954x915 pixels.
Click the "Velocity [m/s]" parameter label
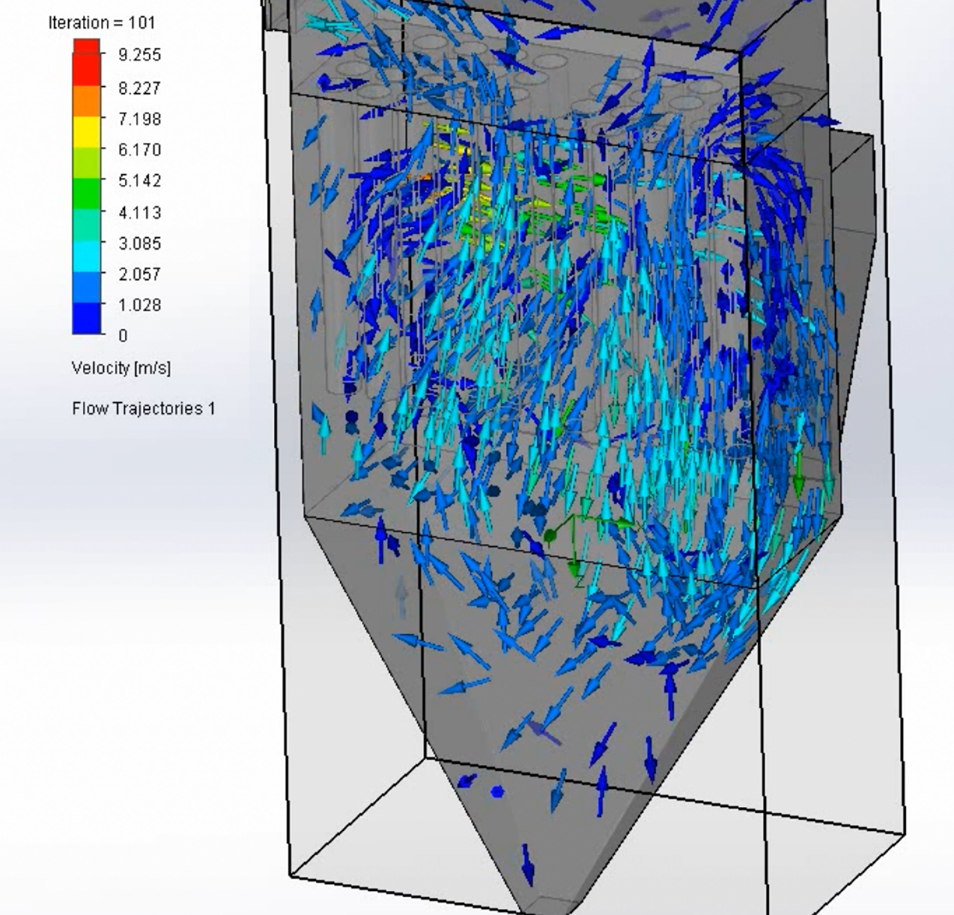pyautogui.click(x=121, y=368)
